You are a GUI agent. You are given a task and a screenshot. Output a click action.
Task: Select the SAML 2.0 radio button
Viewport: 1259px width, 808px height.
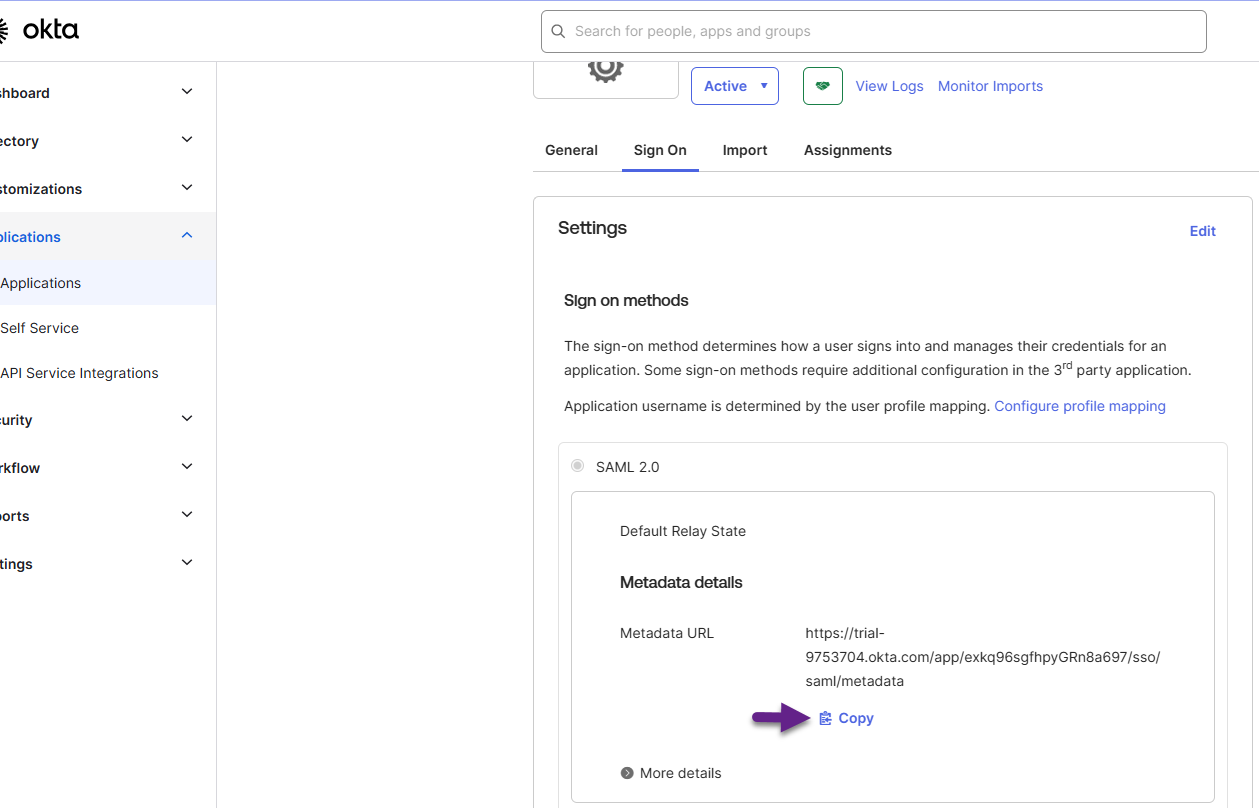click(x=577, y=466)
